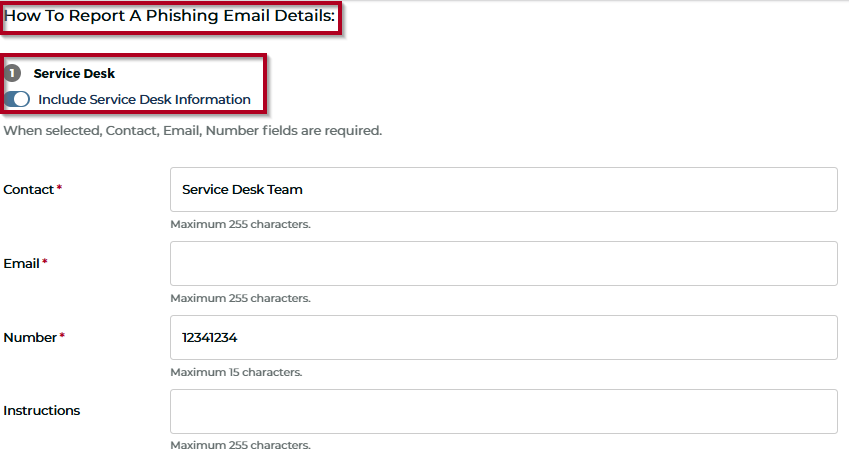Screen dimensions: 849x454
Task: Click the step 1 number badge
Action: coord(12,73)
